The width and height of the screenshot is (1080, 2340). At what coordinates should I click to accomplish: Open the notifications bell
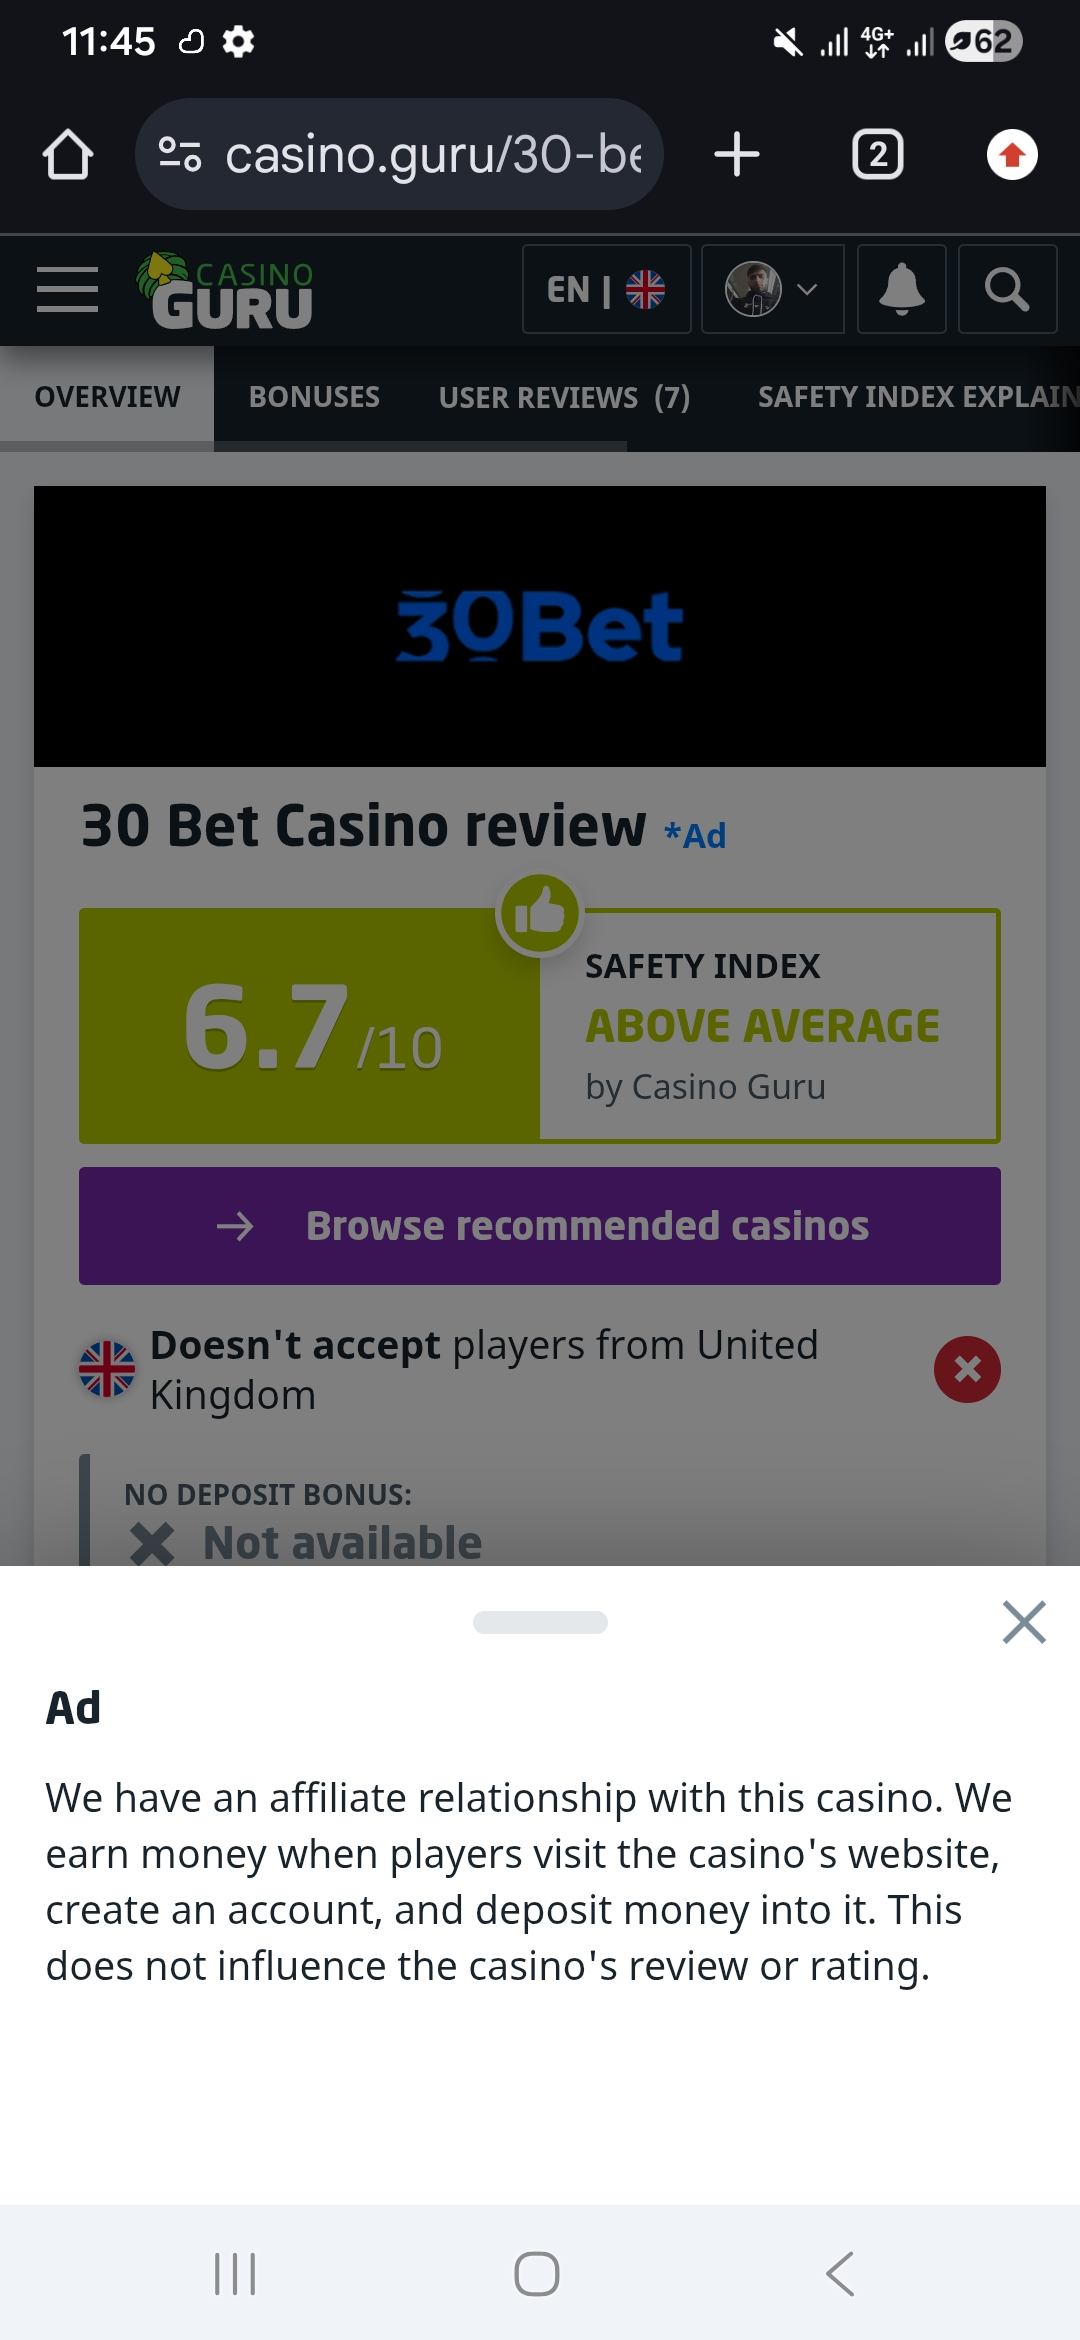tap(901, 289)
